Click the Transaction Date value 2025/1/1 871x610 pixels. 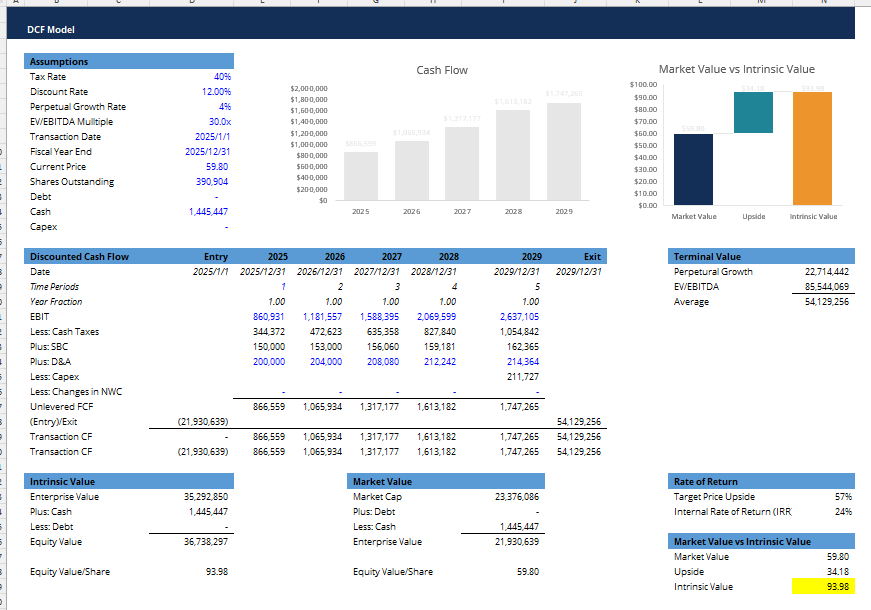[x=212, y=137]
